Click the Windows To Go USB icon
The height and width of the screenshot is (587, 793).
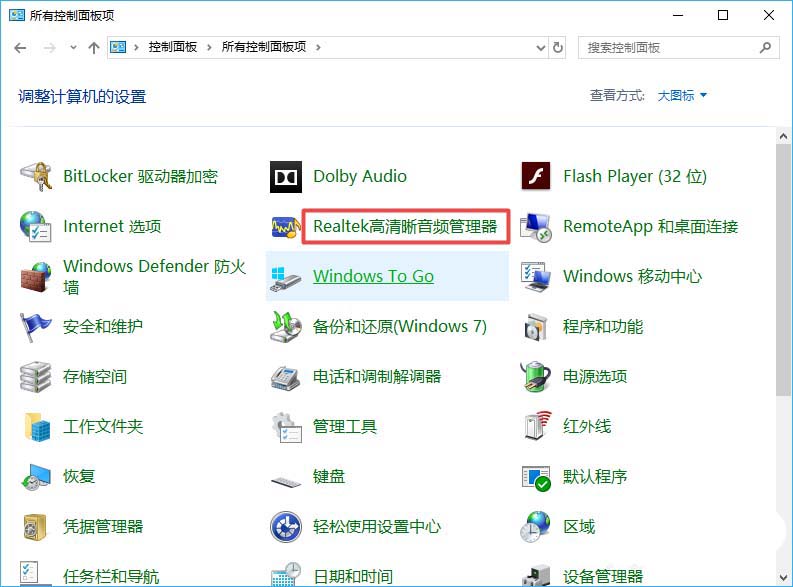[x=286, y=279]
